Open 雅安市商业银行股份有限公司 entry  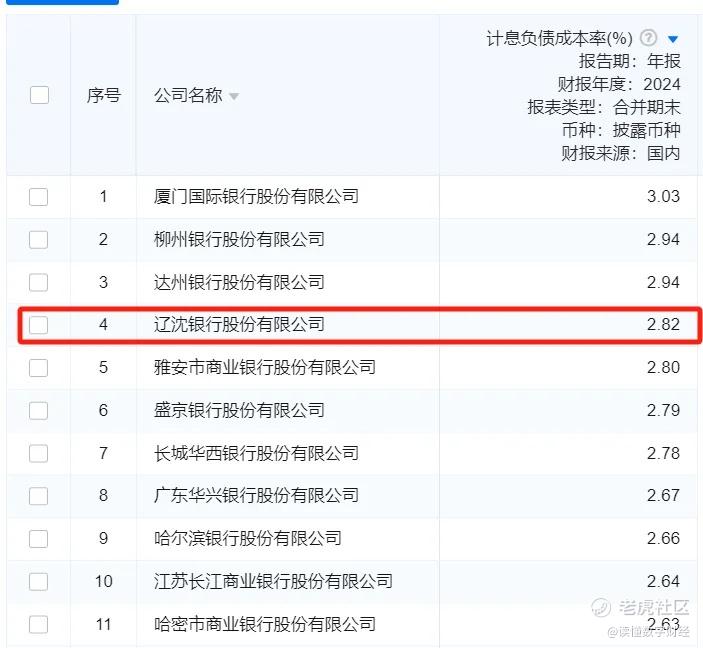click(265, 367)
